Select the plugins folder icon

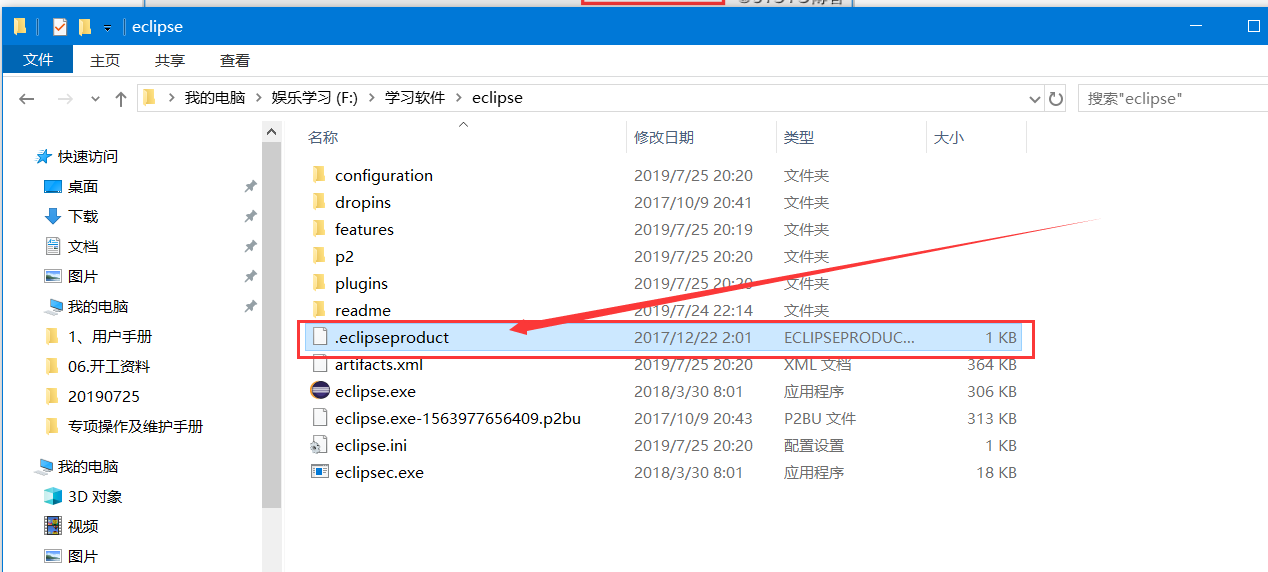tap(319, 283)
